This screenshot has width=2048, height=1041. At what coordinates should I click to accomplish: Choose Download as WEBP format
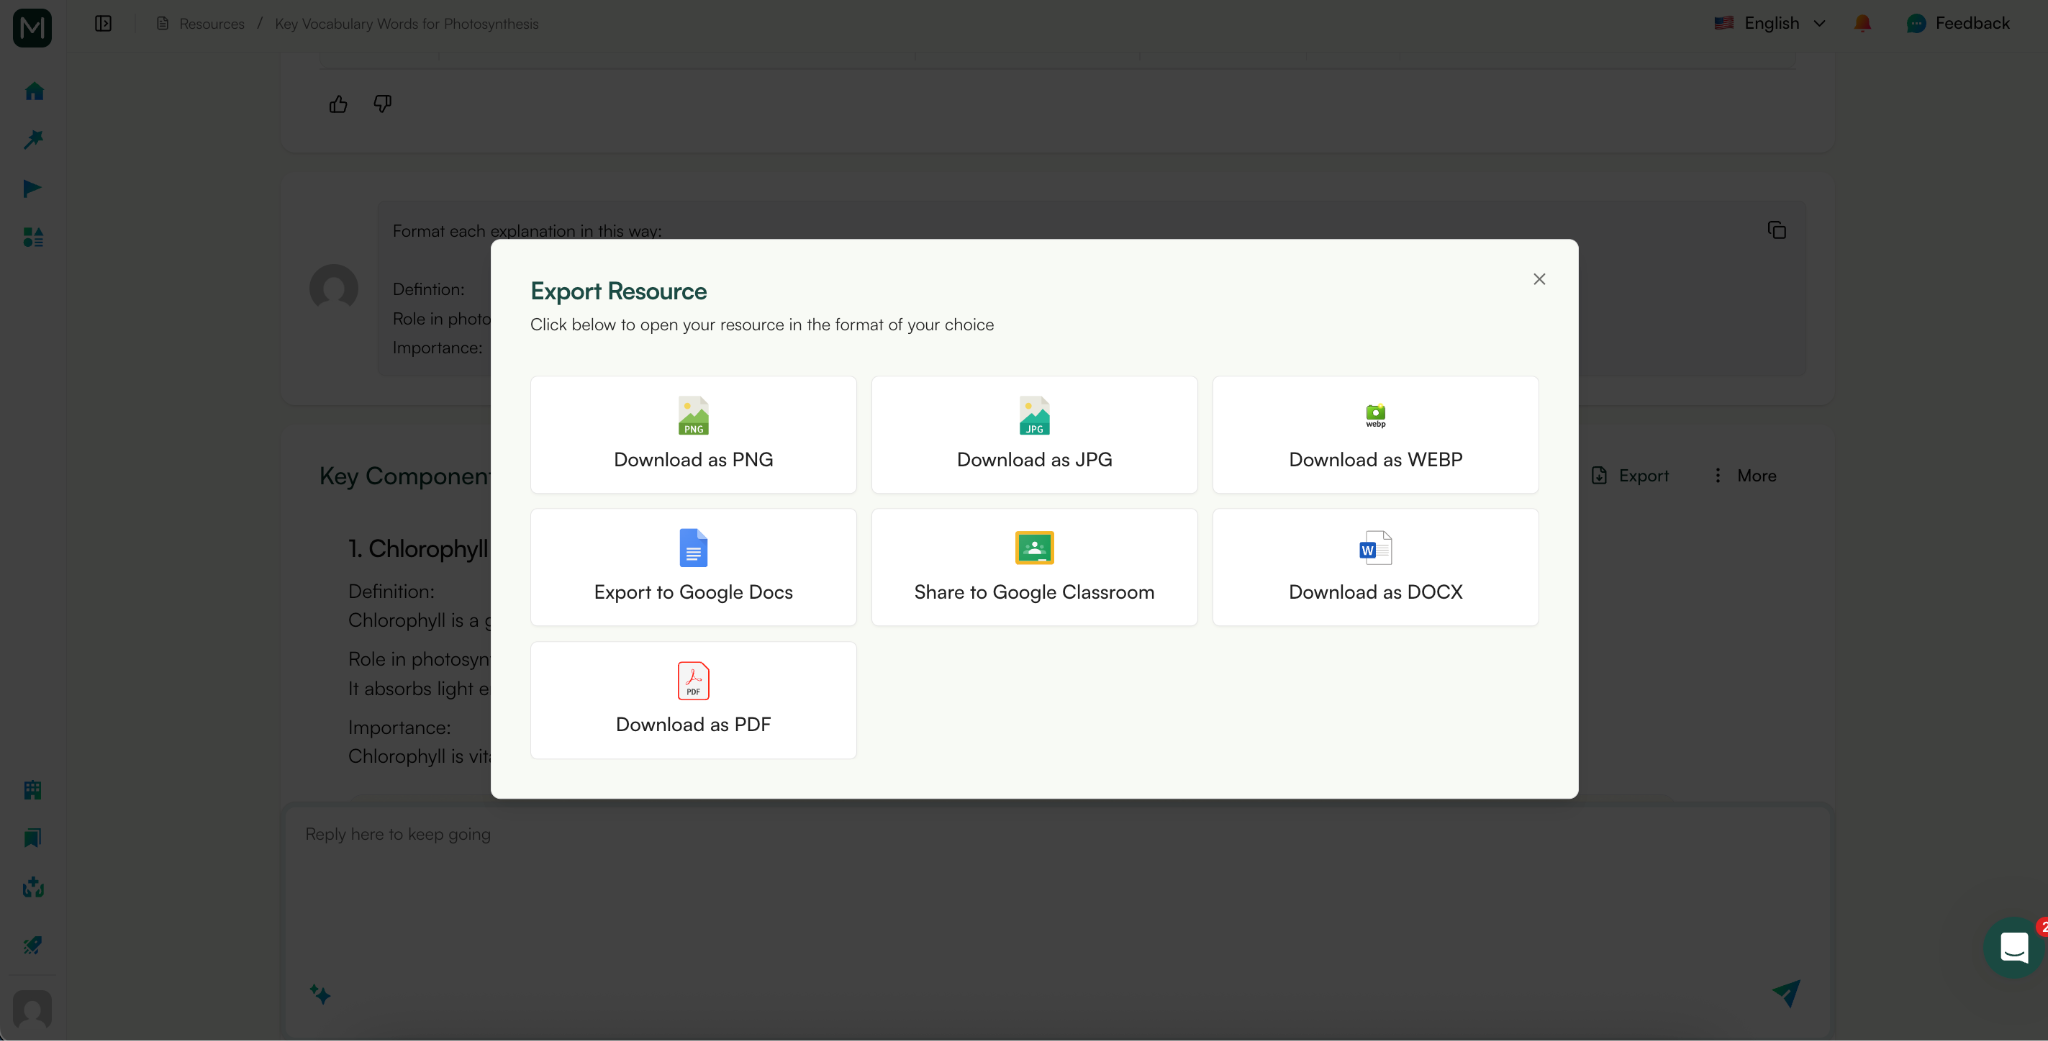point(1374,435)
